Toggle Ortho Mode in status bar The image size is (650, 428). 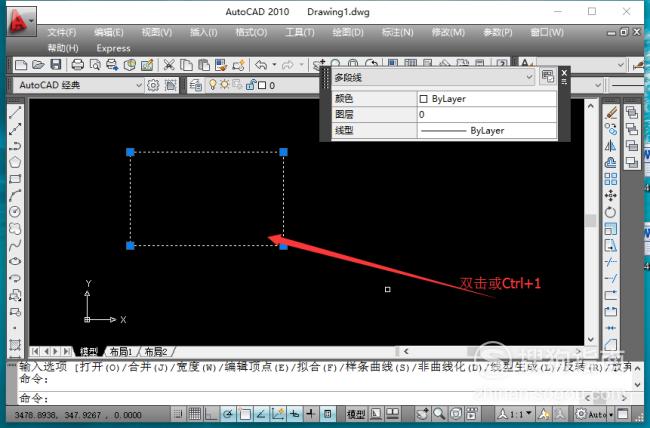[211, 413]
